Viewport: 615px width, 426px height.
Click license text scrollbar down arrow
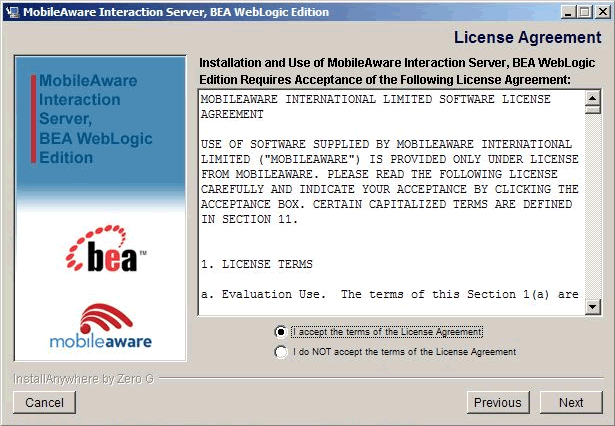[x=593, y=307]
